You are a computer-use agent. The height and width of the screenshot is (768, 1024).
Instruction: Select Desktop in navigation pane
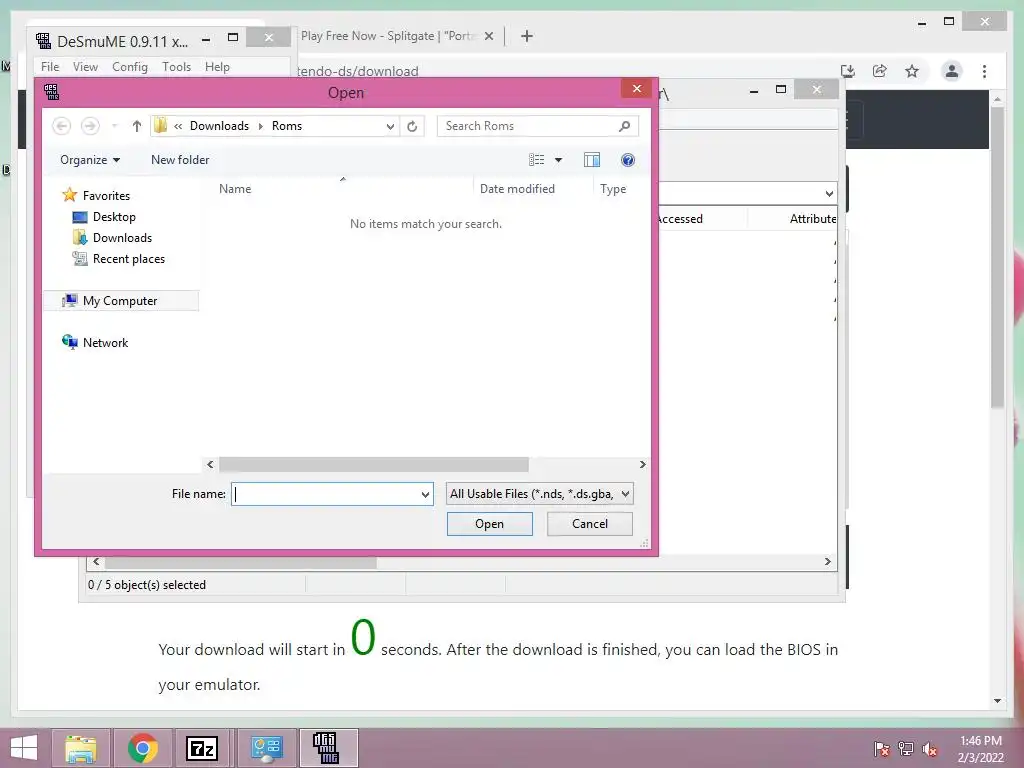[114, 217]
